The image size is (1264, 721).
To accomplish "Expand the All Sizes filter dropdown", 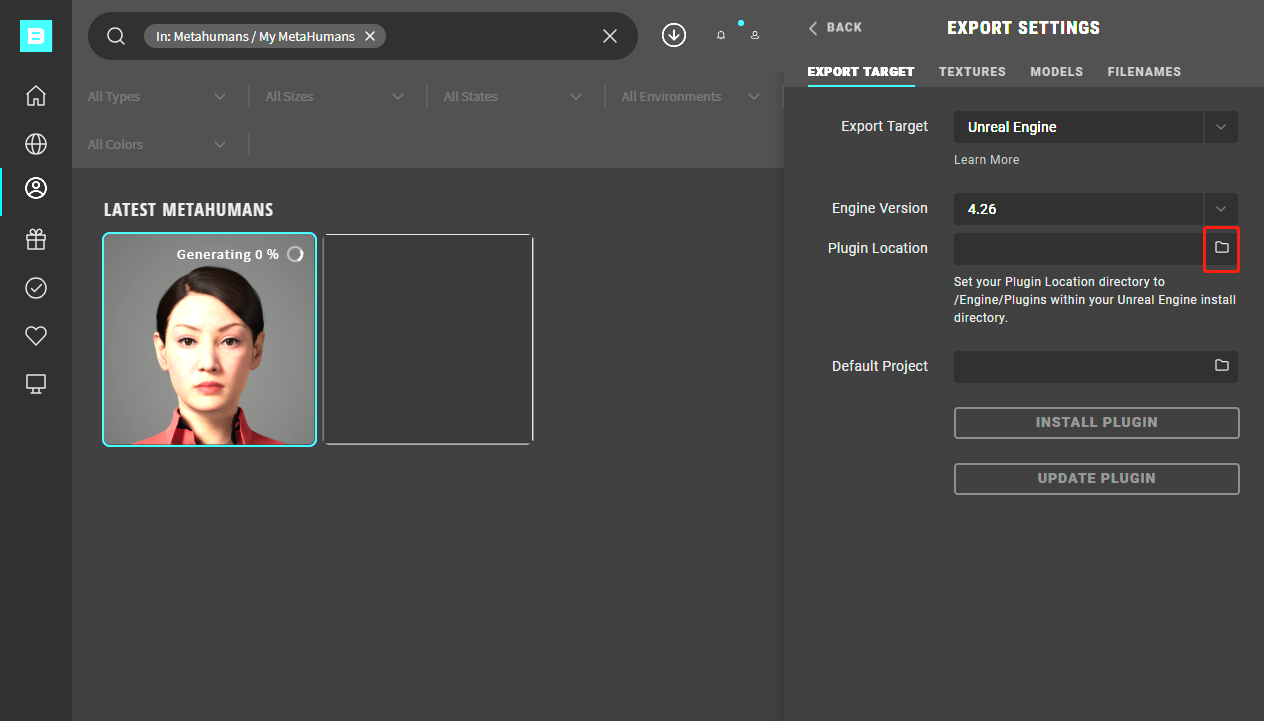I will point(335,97).
